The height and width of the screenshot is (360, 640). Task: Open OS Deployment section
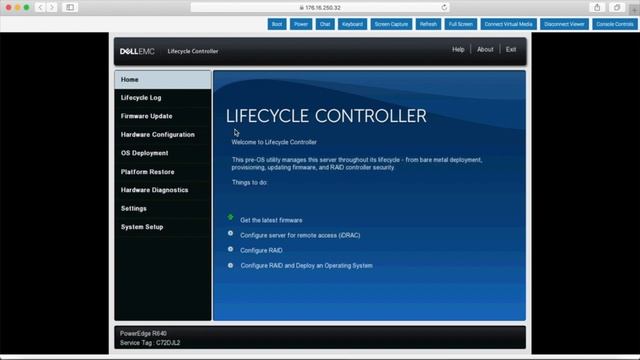pyautogui.click(x=163, y=153)
